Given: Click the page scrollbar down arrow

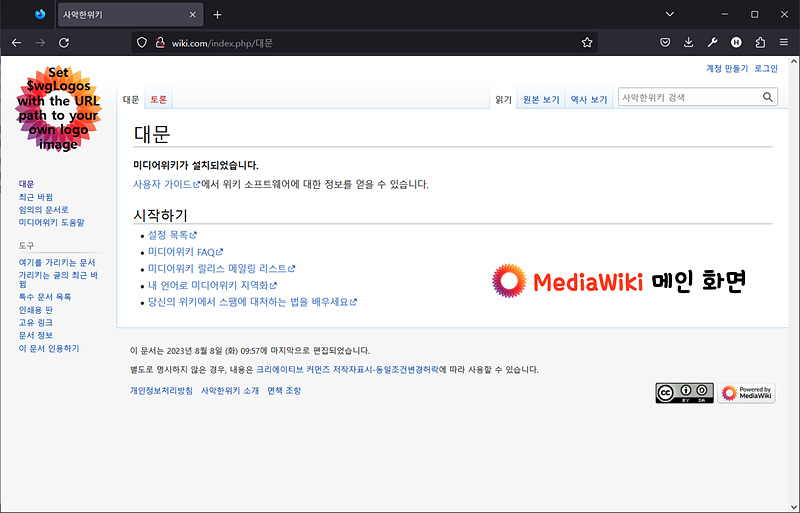Looking at the screenshot, I should click(x=794, y=507).
